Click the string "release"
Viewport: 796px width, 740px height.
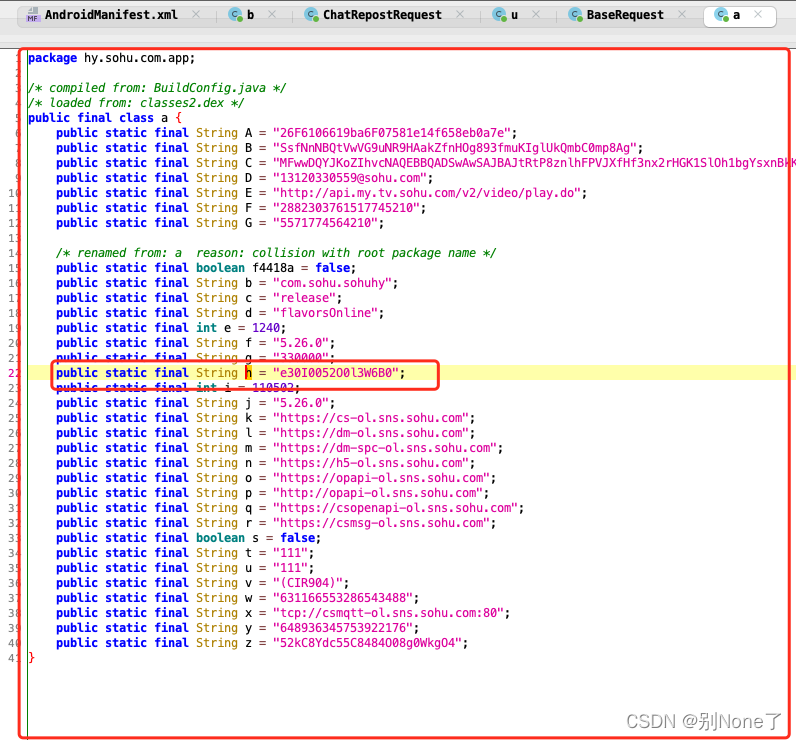point(304,298)
